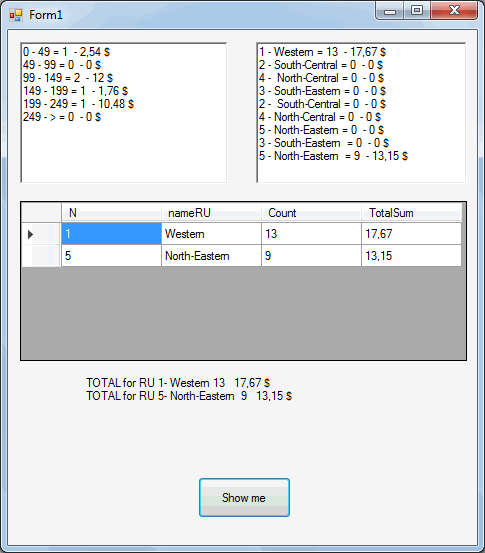Select the highlighted cell with value 1
This screenshot has width=485, height=553.
coord(111,233)
